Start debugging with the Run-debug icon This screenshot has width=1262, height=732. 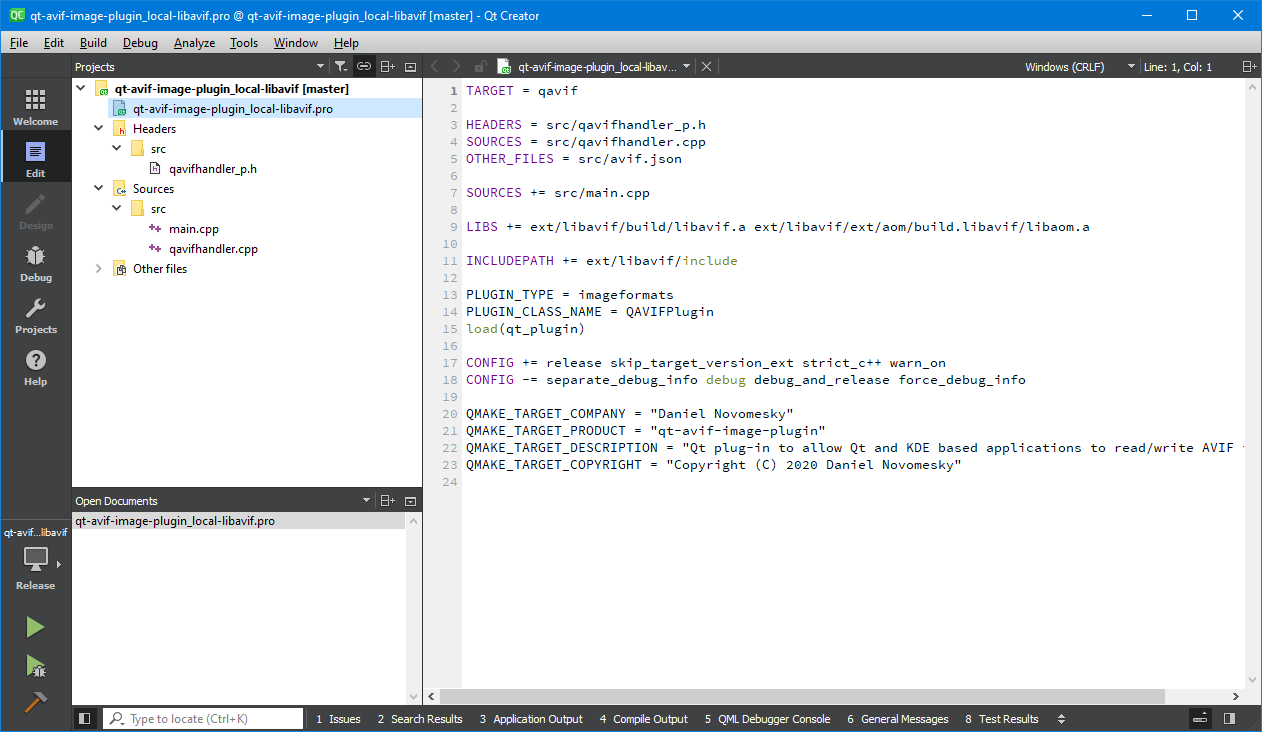click(x=35, y=665)
